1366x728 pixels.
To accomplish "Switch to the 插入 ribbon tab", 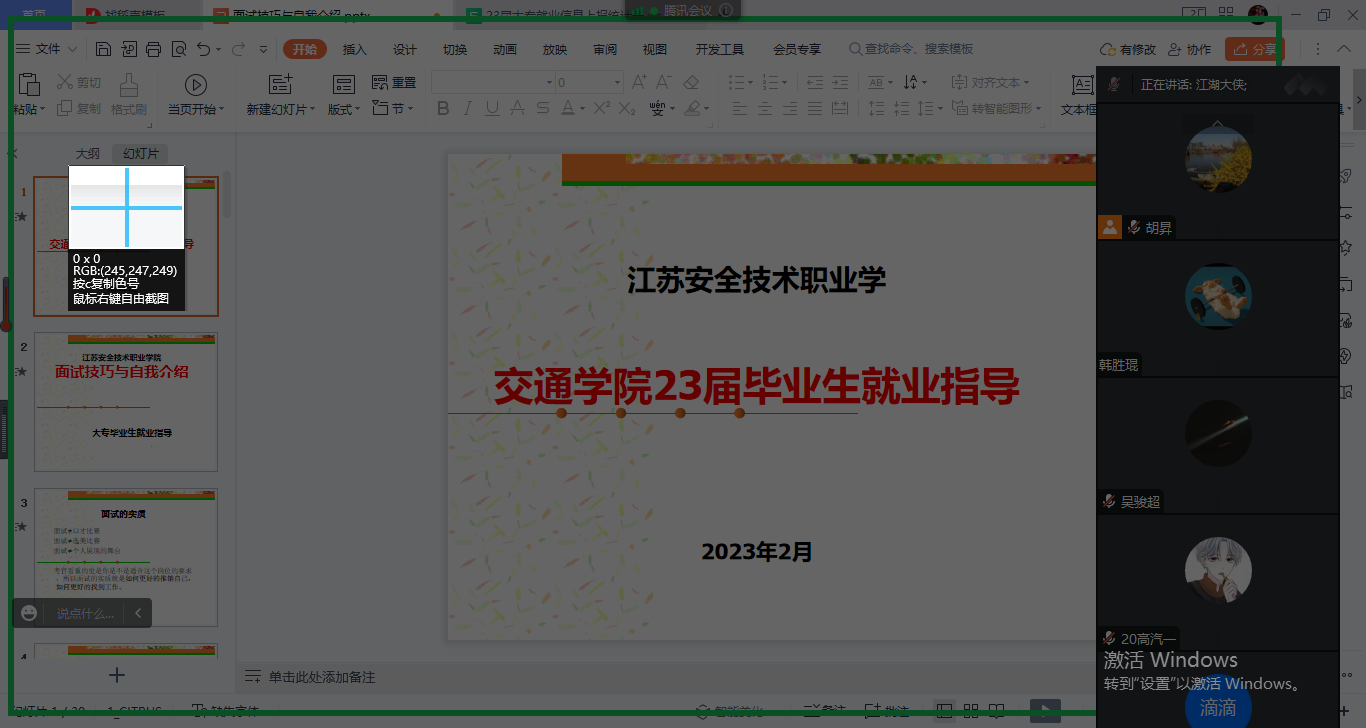I will click(x=355, y=49).
